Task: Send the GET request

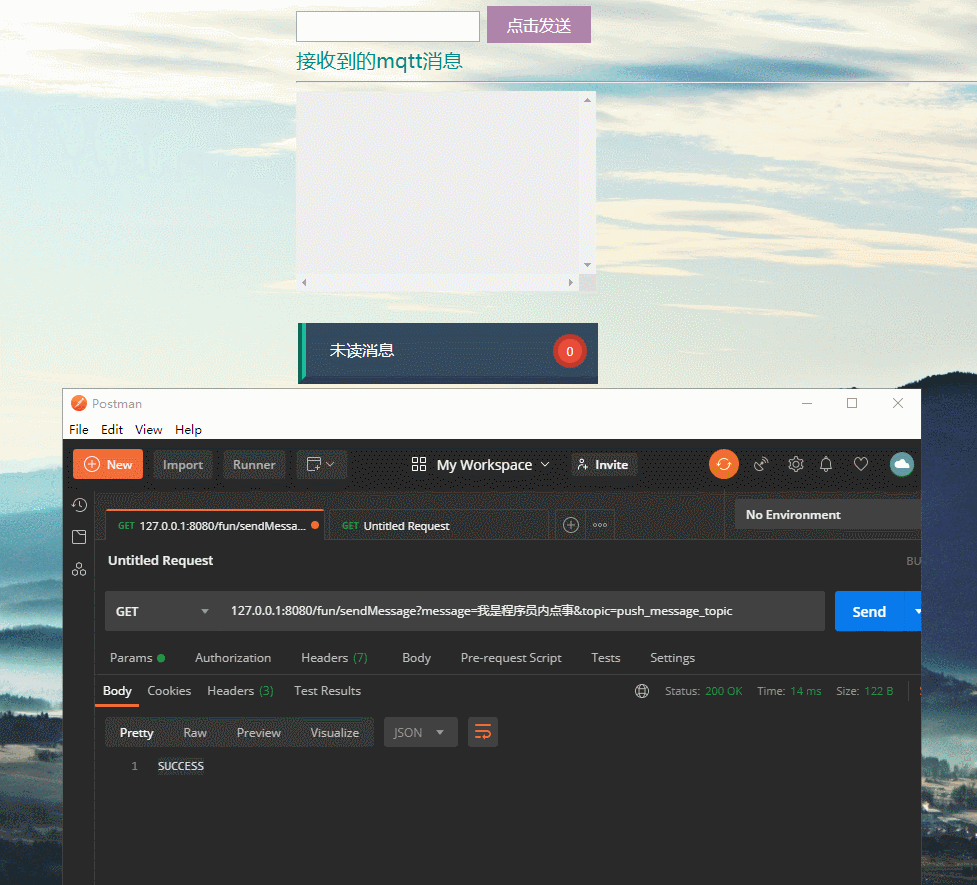Action: point(869,611)
